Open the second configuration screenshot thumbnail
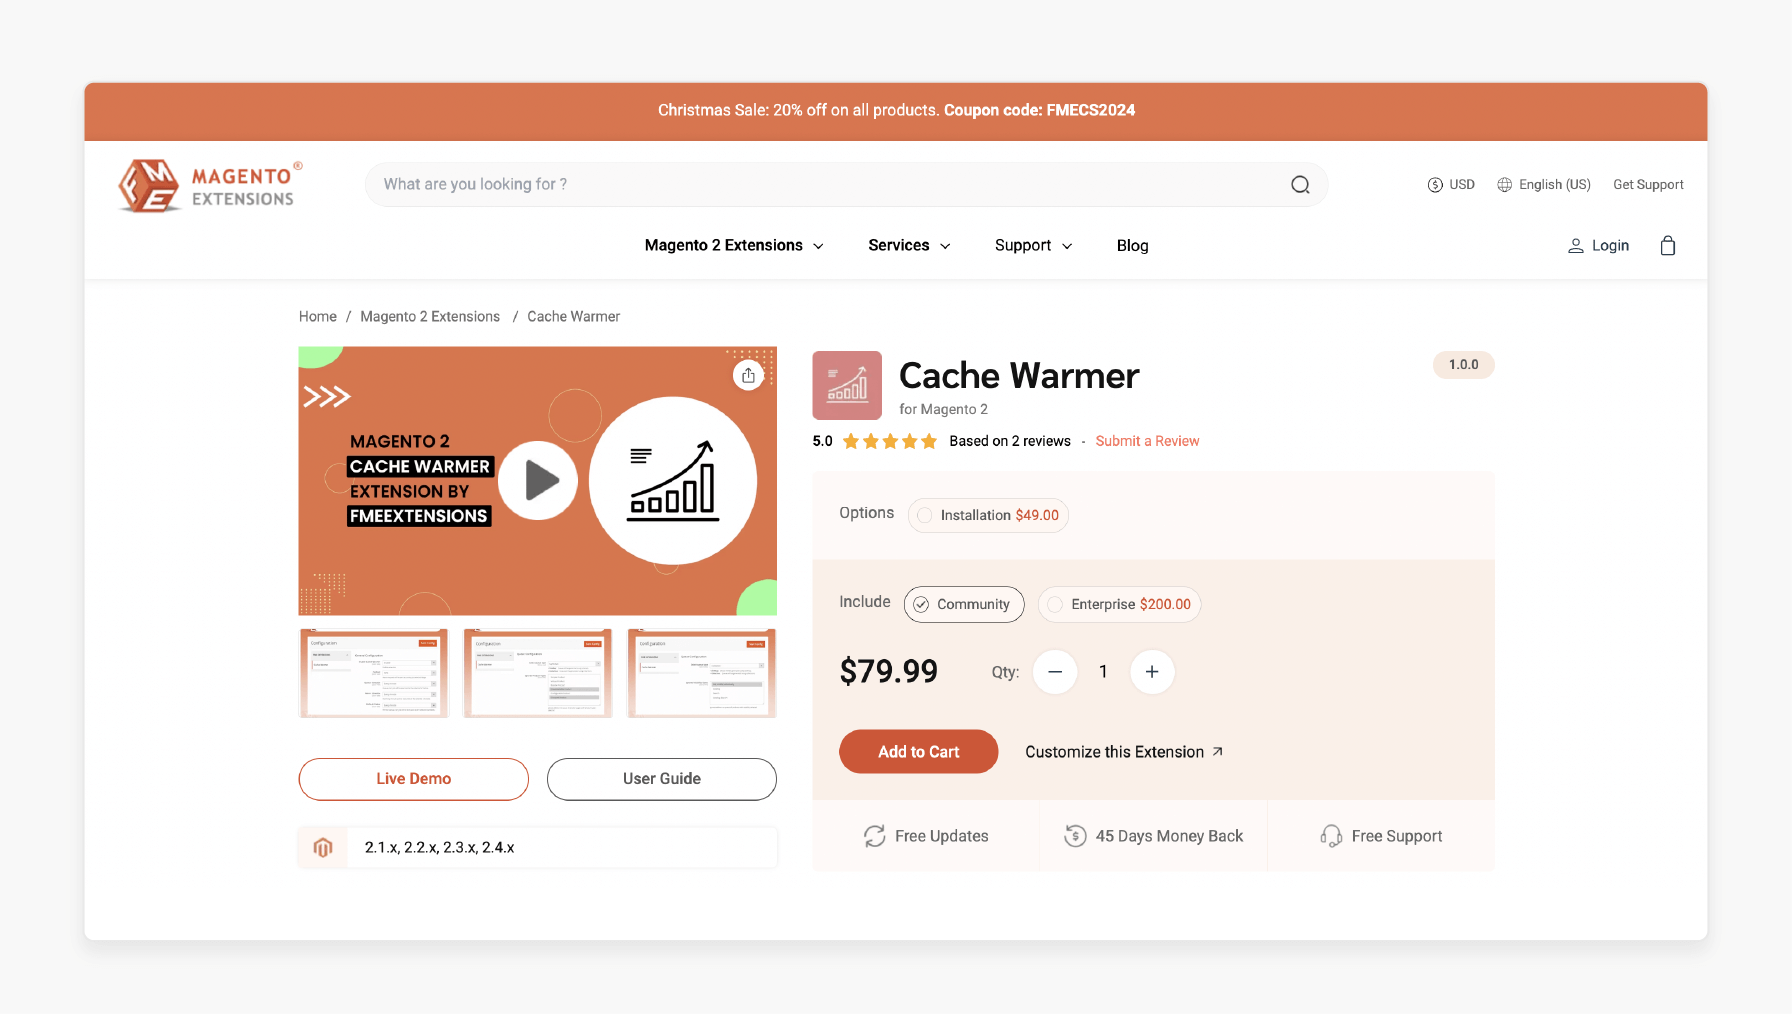 (538, 673)
